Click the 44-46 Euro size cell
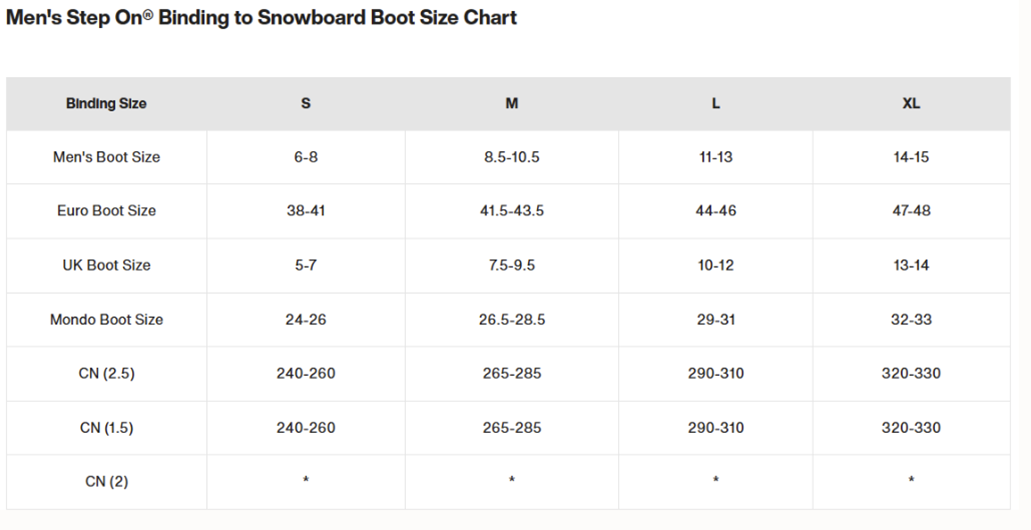1031x530 pixels. [x=715, y=210]
